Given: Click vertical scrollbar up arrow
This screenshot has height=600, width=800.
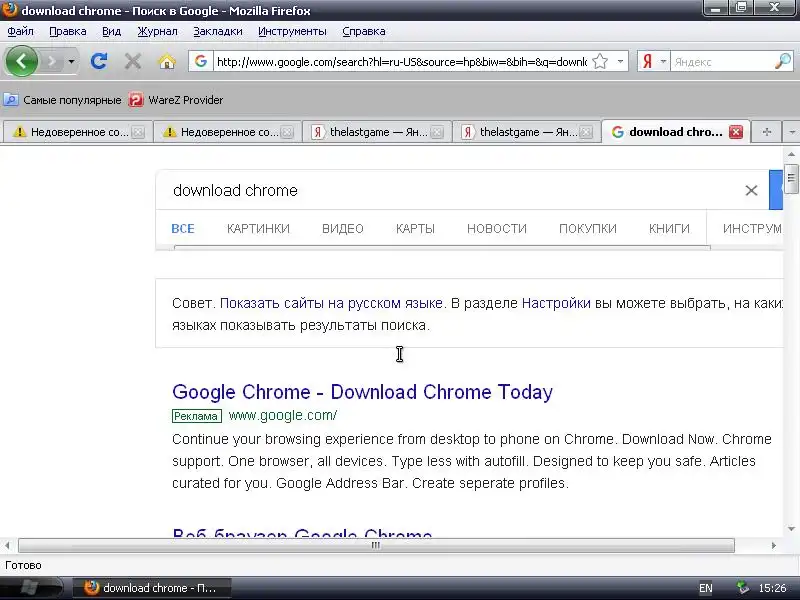Looking at the screenshot, I should tap(791, 154).
